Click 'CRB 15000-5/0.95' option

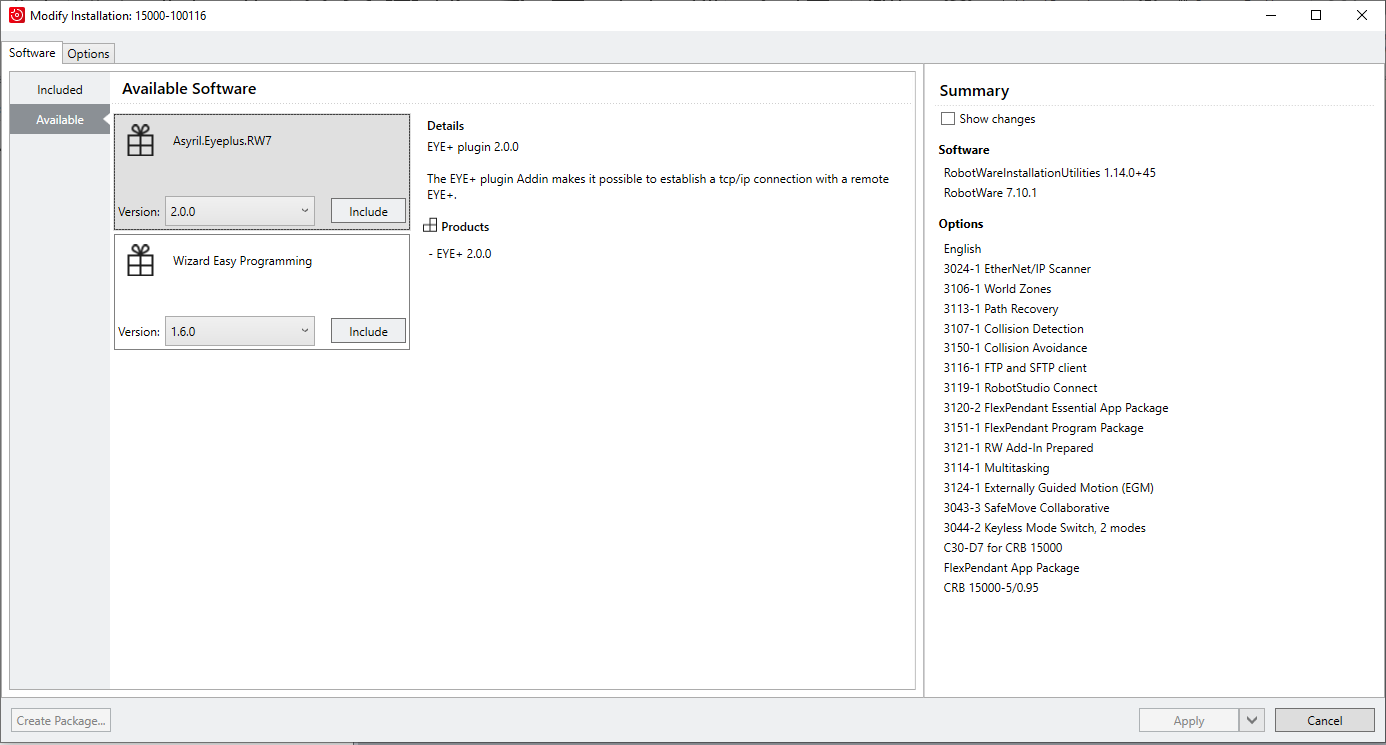[x=991, y=588]
